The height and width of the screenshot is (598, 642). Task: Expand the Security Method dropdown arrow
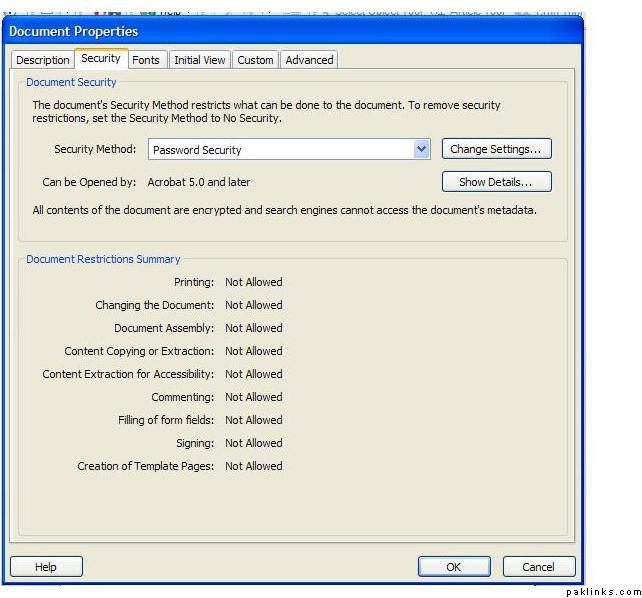tap(421, 150)
